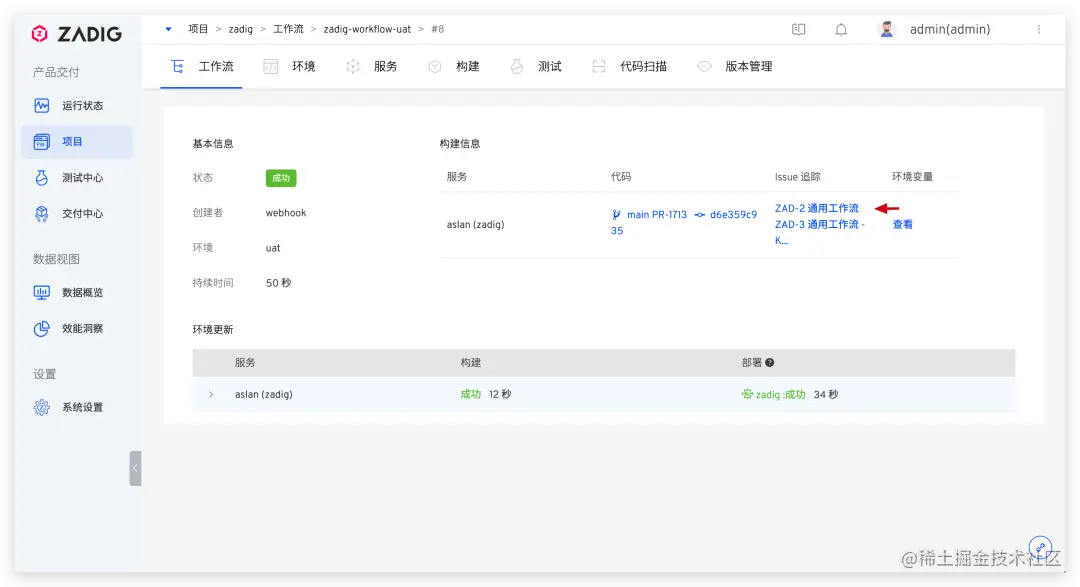This screenshot has width=1080, height=587.
Task: Click the green 成功 status badge
Action: pyautogui.click(x=280, y=177)
